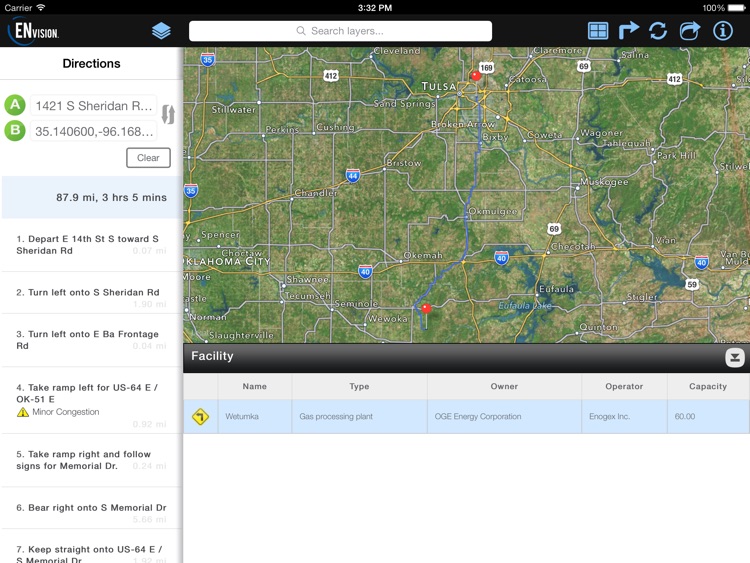This screenshot has width=750, height=563.
Task: Tap the directions turn-arrow icon
Action: 629,30
